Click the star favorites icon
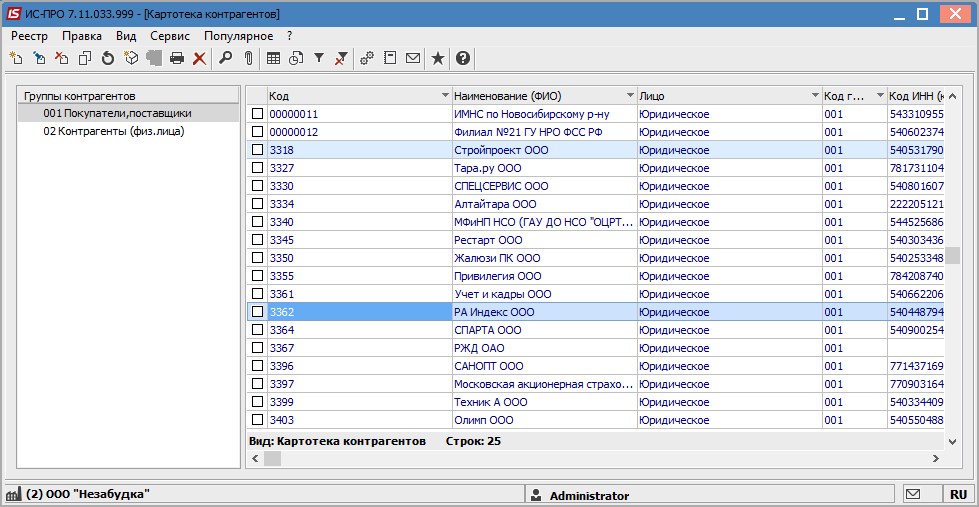This screenshot has height=507, width=979. (x=438, y=59)
